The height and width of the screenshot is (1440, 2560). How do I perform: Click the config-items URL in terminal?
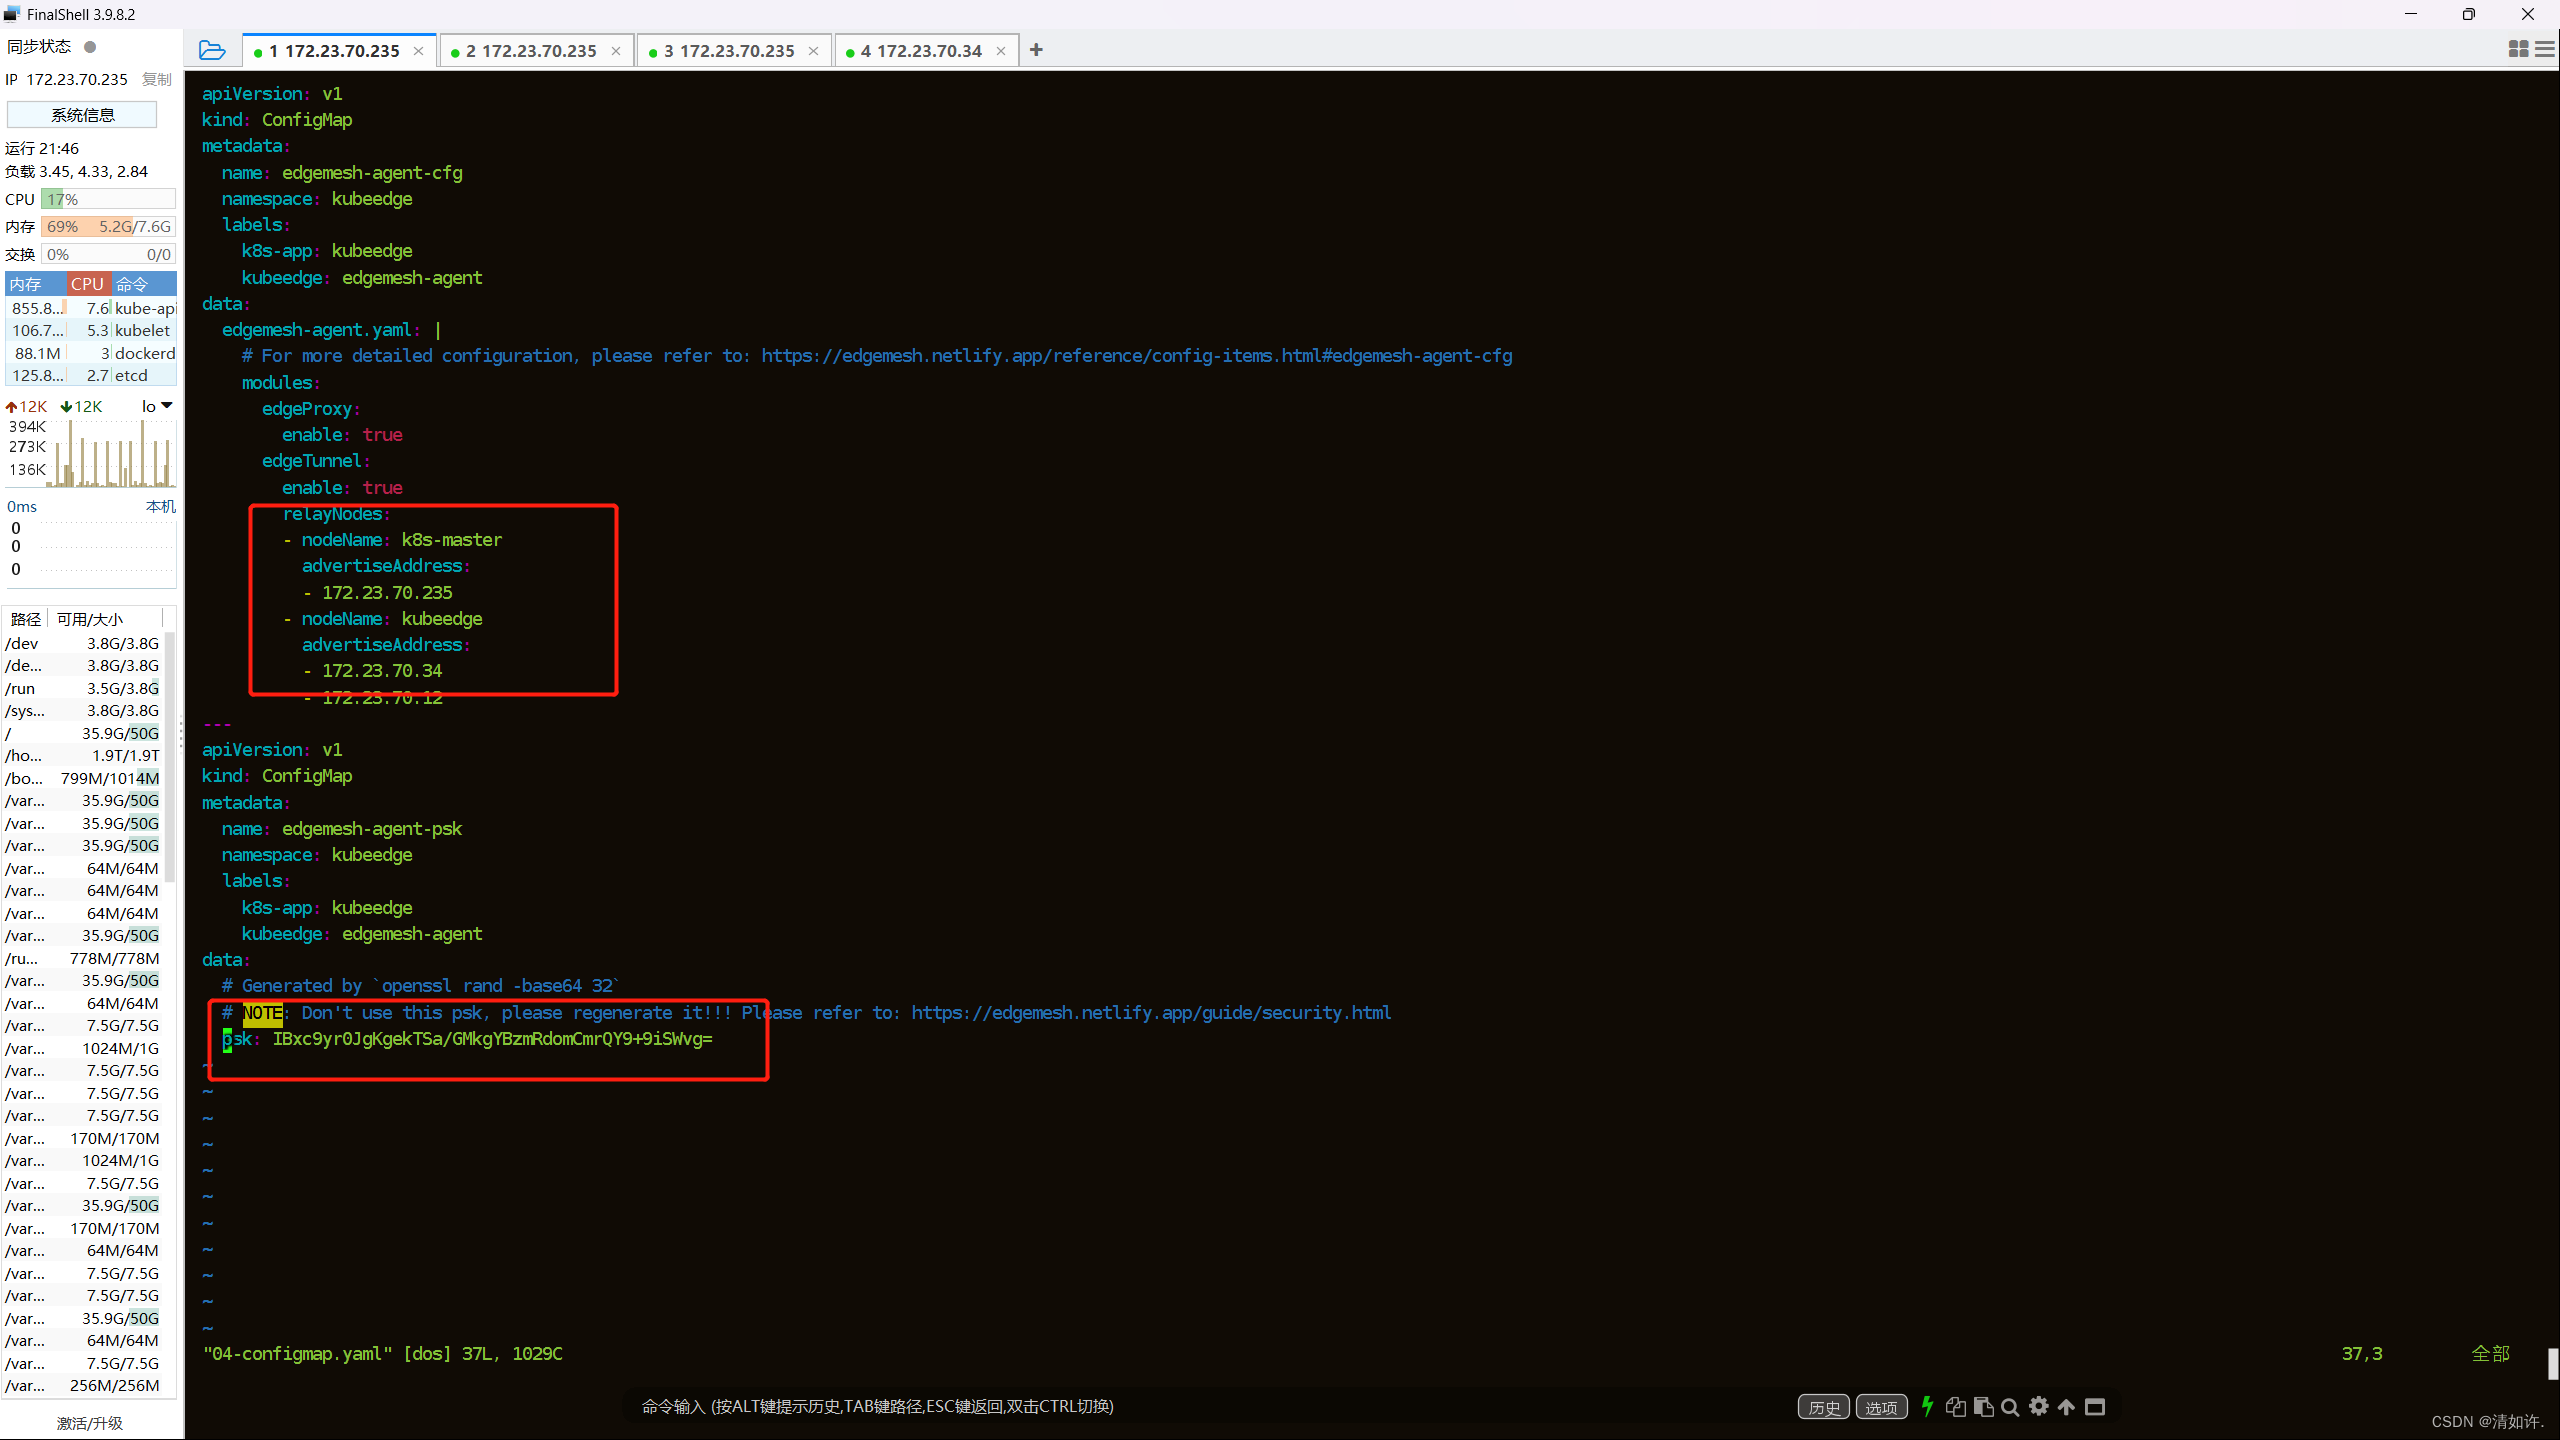1137,356
